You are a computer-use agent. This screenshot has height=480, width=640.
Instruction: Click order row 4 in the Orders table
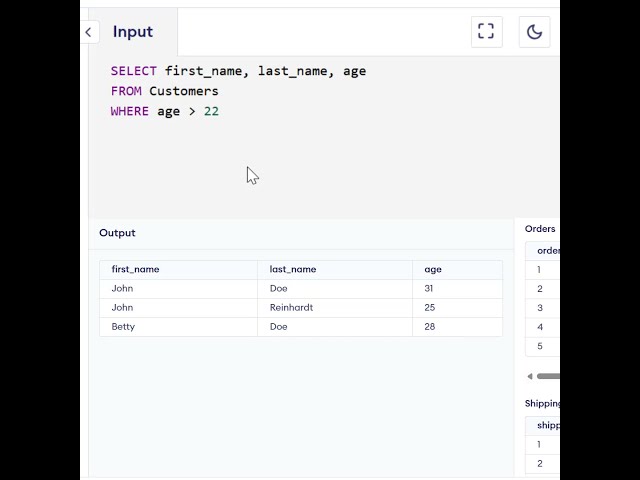coord(542,327)
